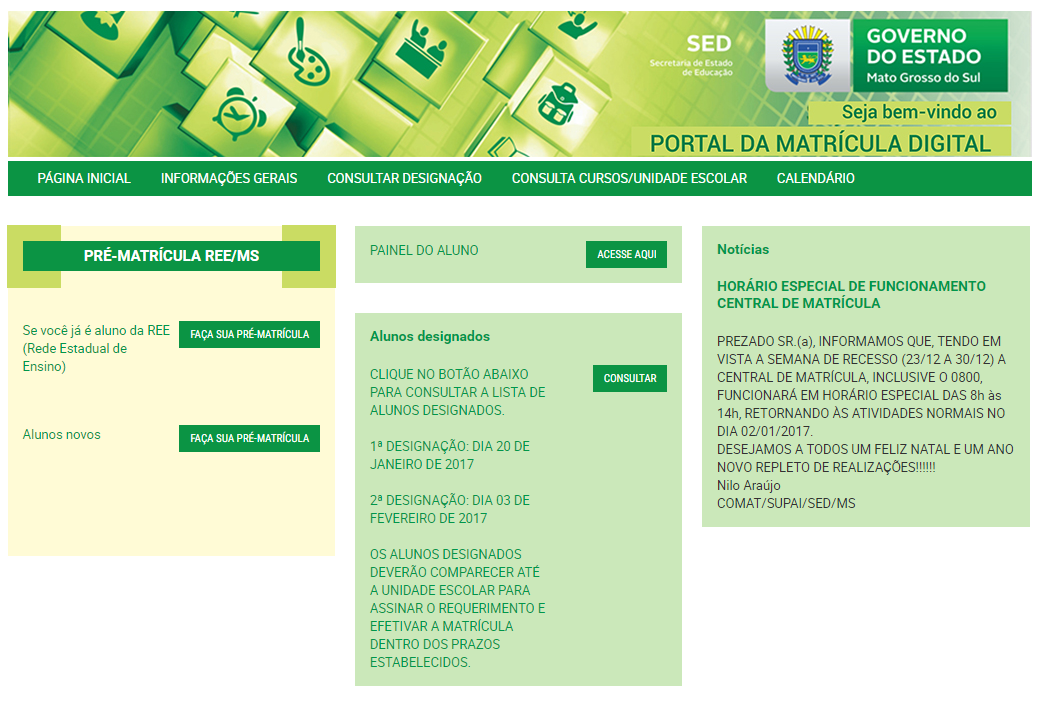Go to CONSULTA CURSOS/UNIDADE ESCOLAR

pyautogui.click(x=629, y=178)
